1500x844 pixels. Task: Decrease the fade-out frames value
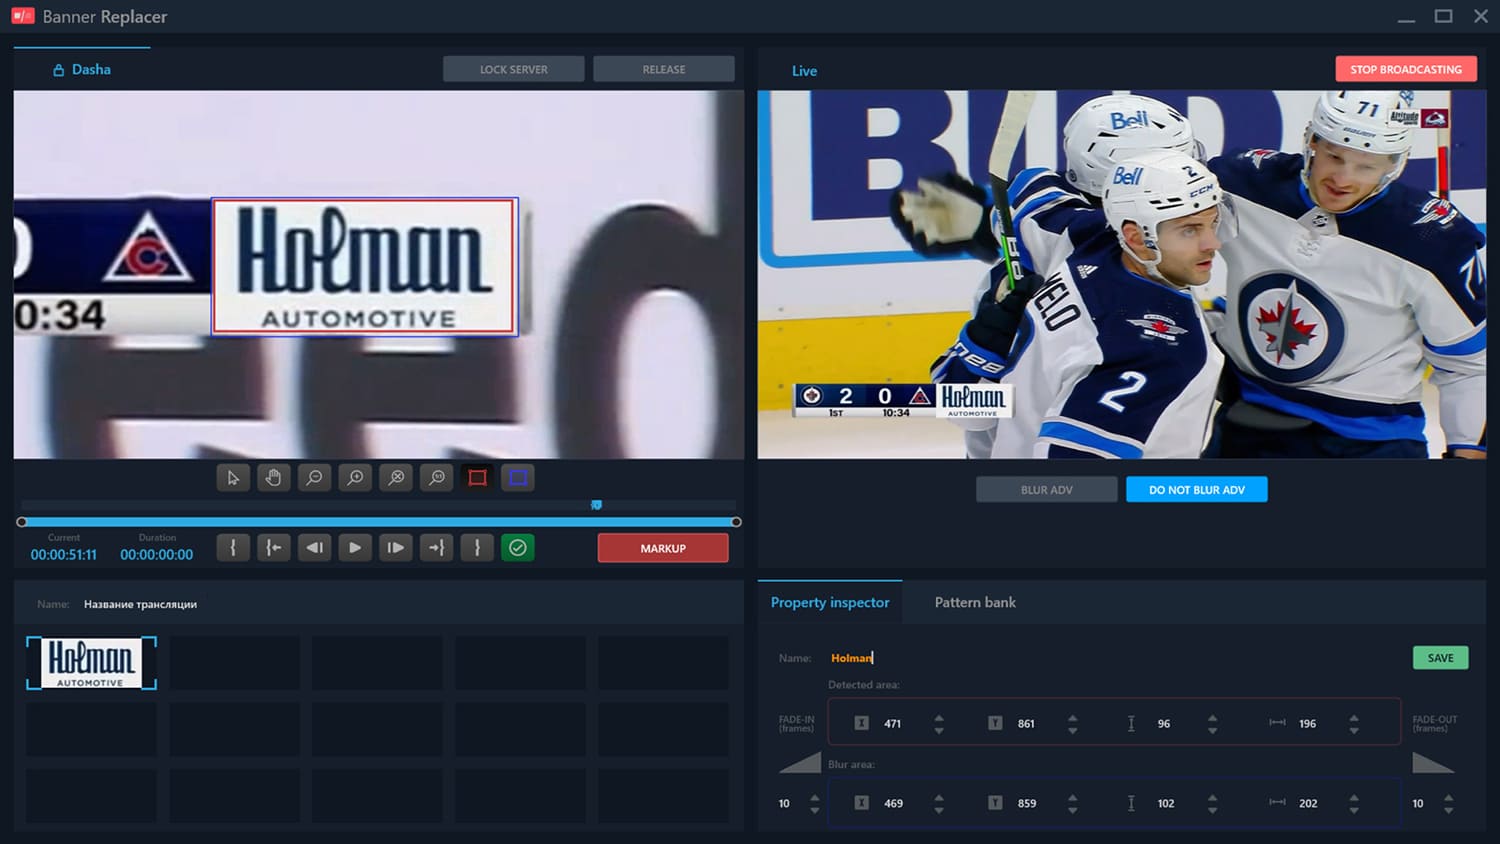coord(1449,811)
